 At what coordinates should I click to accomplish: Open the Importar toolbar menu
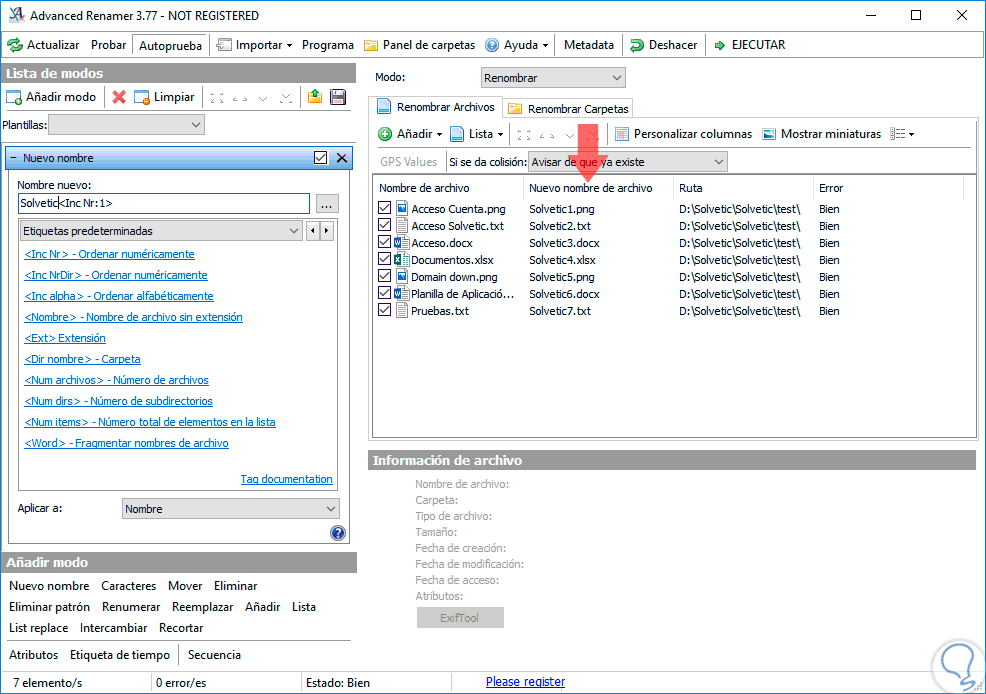pyautogui.click(x=255, y=45)
